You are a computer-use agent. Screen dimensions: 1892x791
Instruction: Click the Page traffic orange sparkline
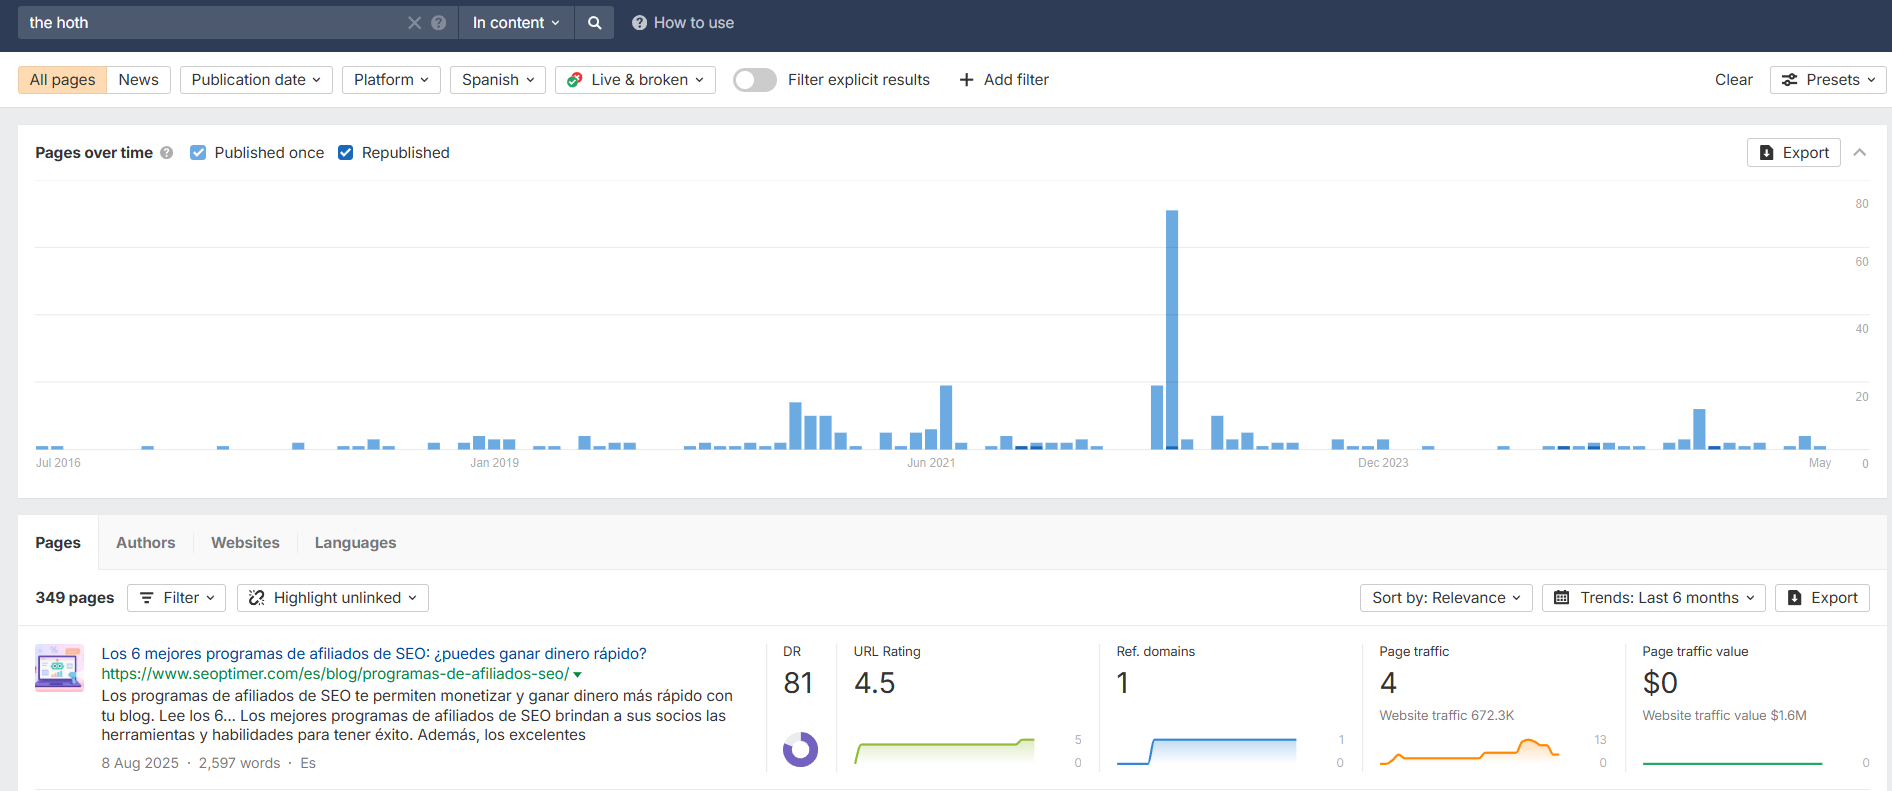1469,751
